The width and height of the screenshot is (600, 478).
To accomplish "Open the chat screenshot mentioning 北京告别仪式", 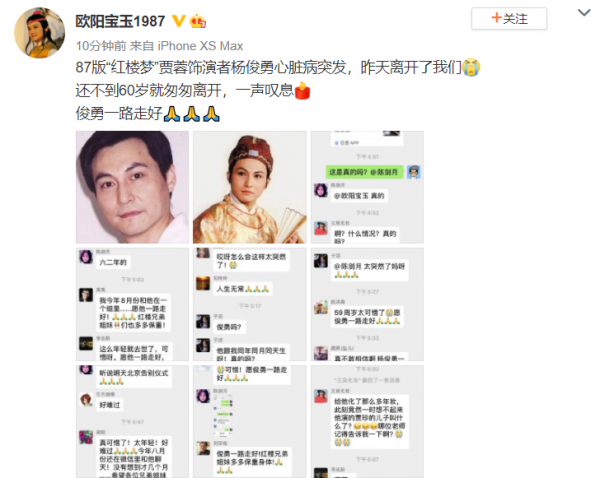I will coord(132,421).
